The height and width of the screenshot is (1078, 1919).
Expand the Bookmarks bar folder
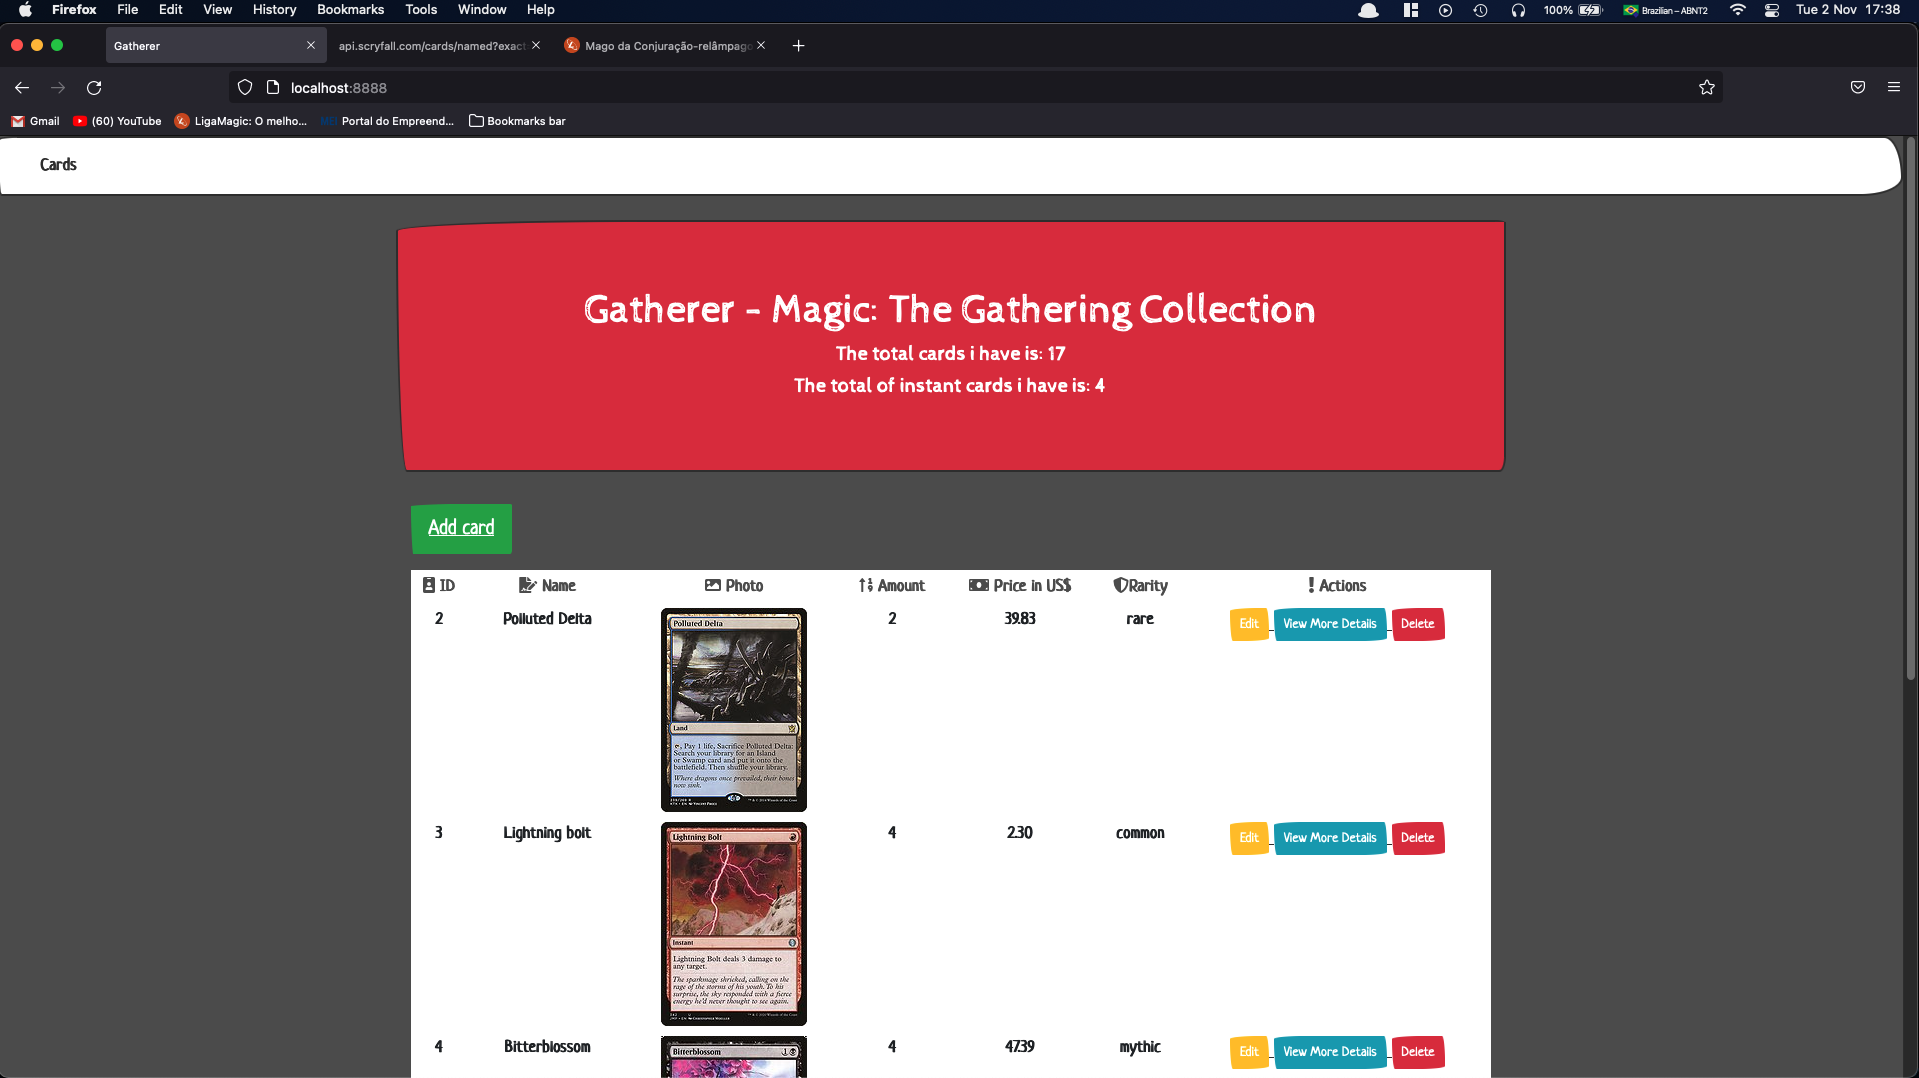[x=518, y=121]
